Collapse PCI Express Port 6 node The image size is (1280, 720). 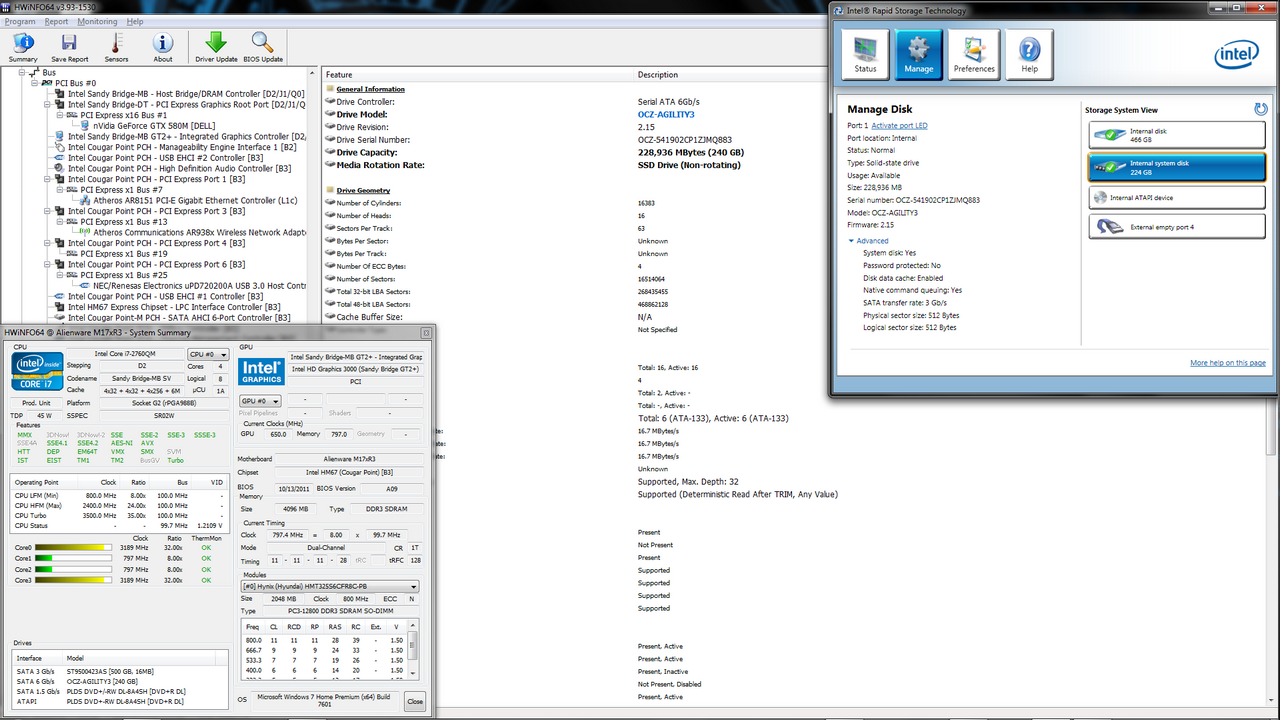pyautogui.click(x=47, y=264)
